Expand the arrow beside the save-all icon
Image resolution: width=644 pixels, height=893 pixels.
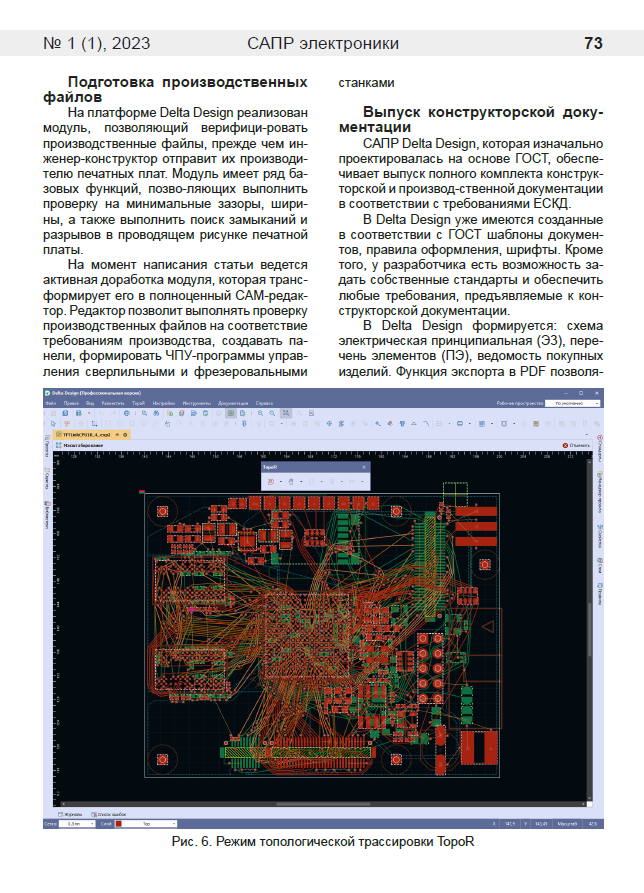(89, 413)
